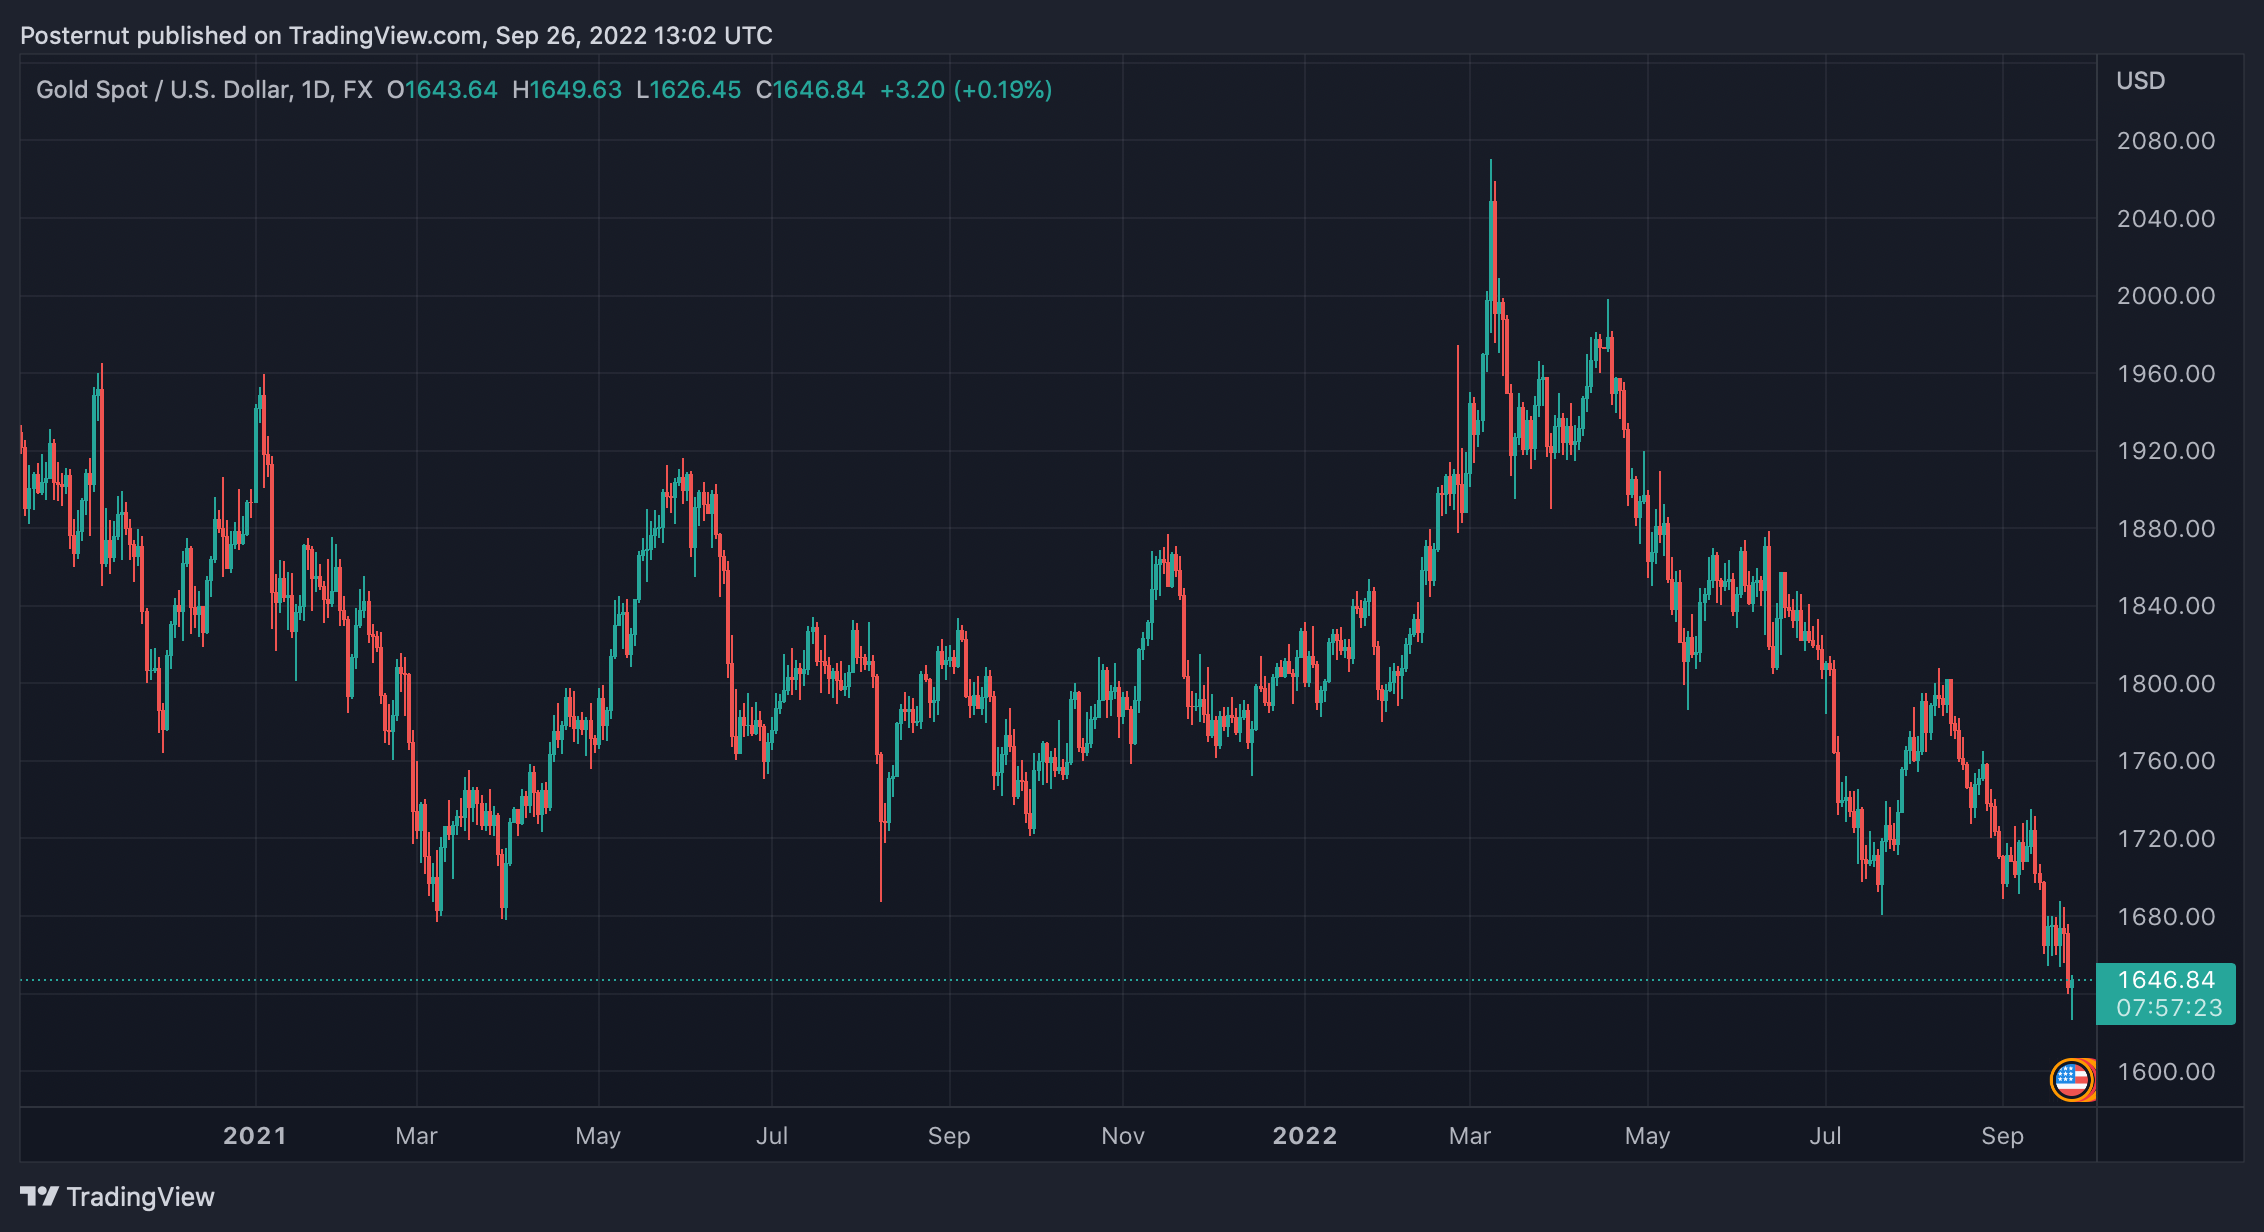Click the published-on TradingView.com header text
2264x1232 pixels.
point(397,36)
